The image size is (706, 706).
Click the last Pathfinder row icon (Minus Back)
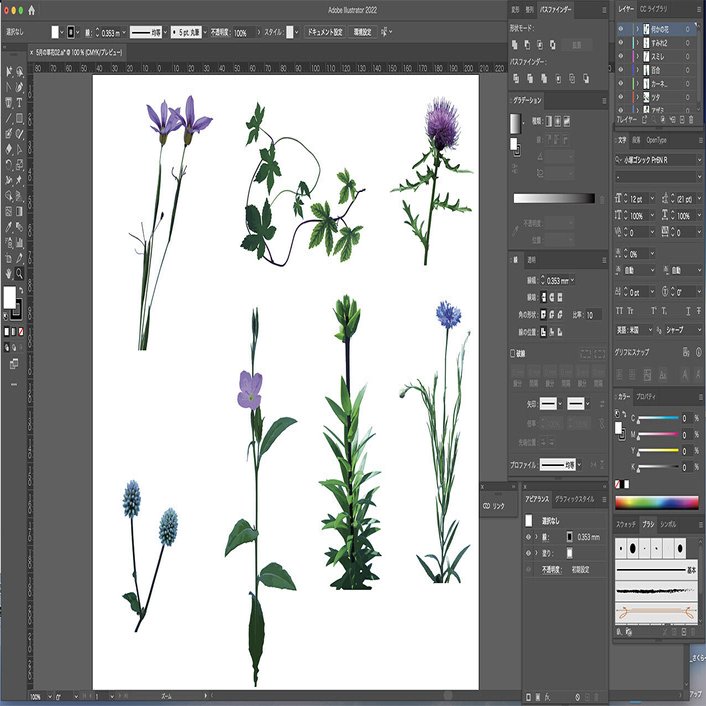tap(586, 78)
